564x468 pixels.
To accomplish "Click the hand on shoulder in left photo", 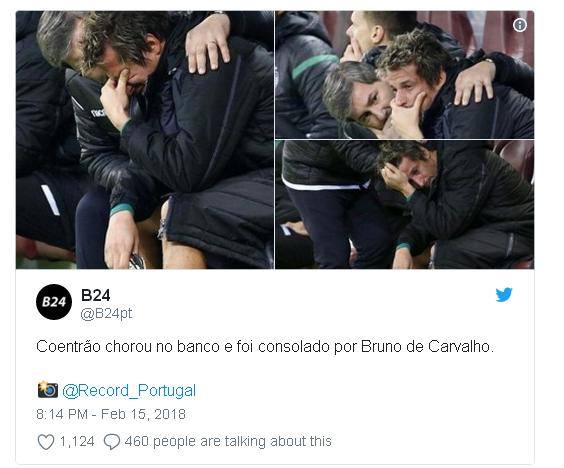I will [x=208, y=43].
